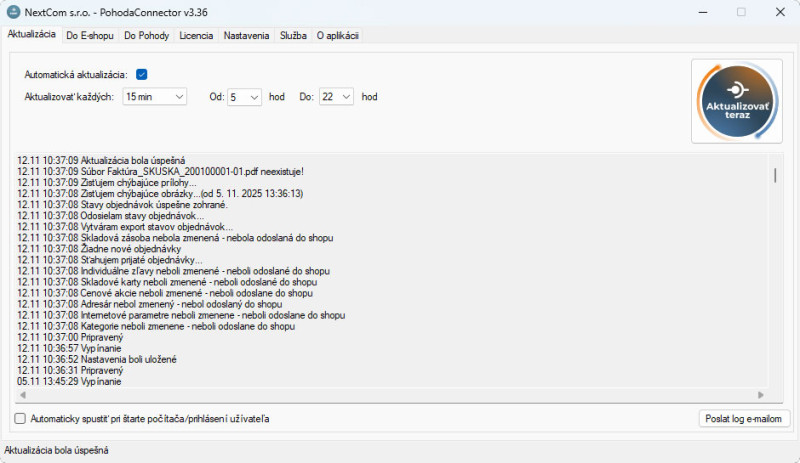Go to the Nastavenia tab

tap(246, 36)
